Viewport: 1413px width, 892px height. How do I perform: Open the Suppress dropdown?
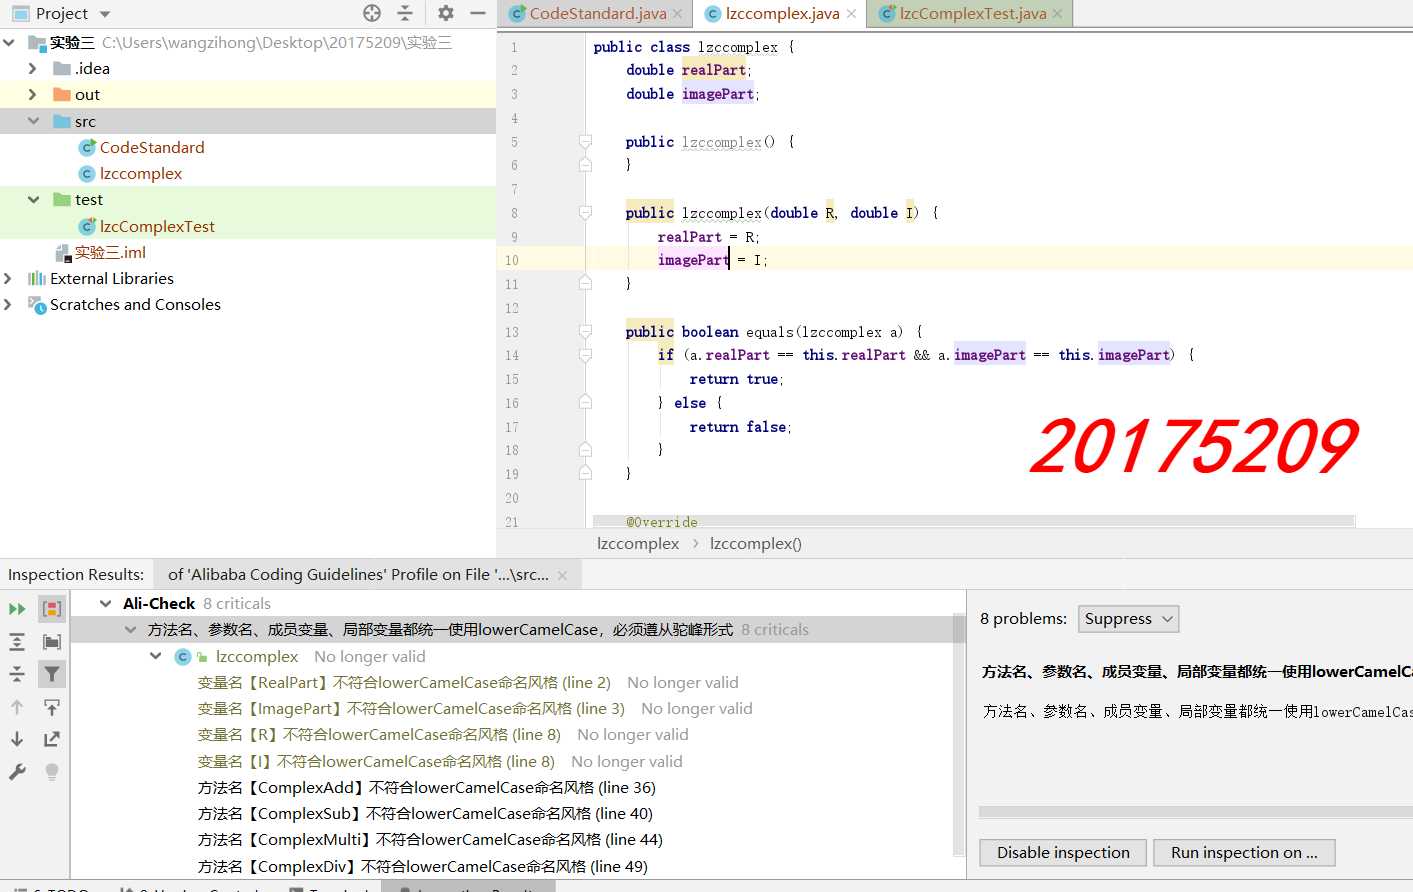[x=1128, y=619]
